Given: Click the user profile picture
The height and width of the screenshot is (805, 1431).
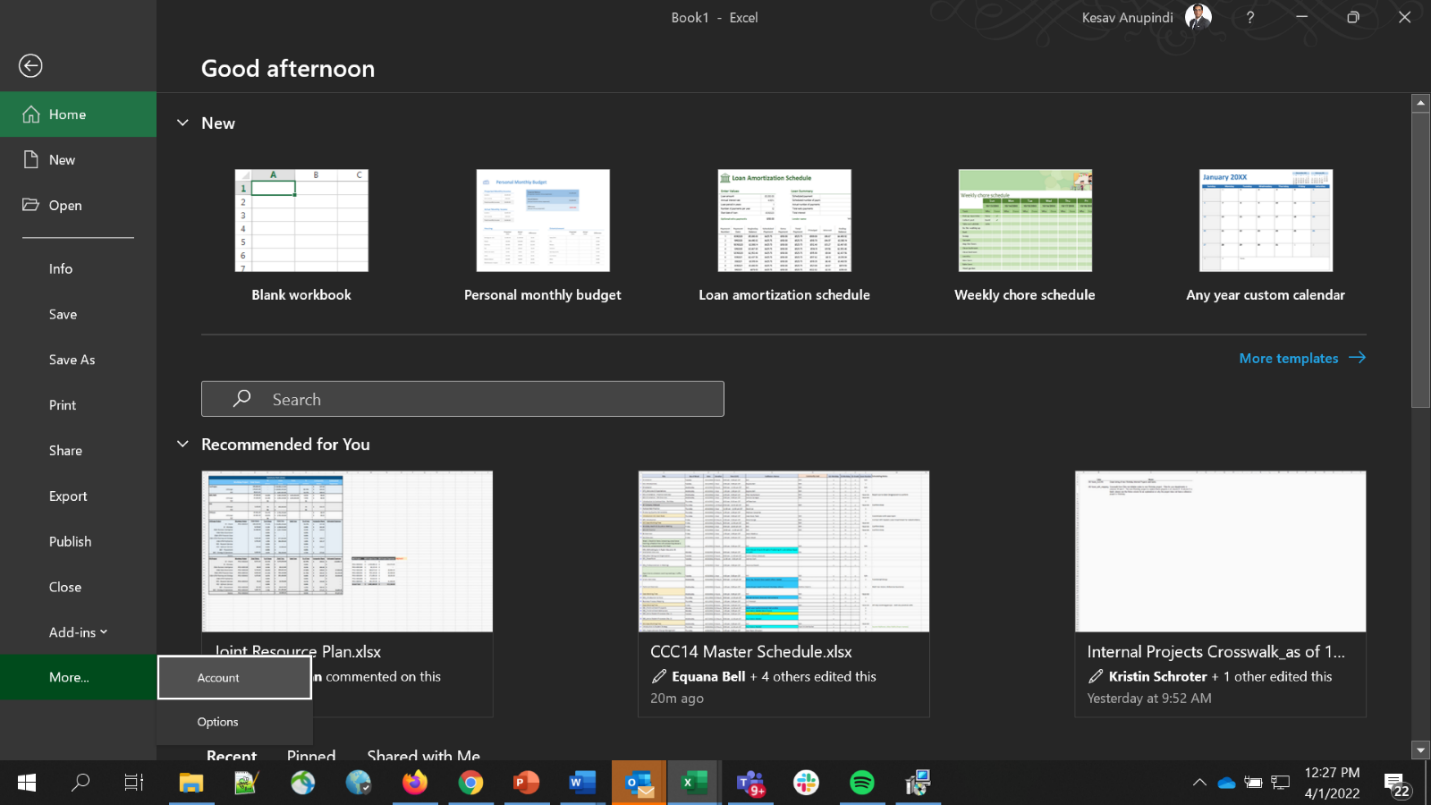Looking at the screenshot, I should (1198, 17).
